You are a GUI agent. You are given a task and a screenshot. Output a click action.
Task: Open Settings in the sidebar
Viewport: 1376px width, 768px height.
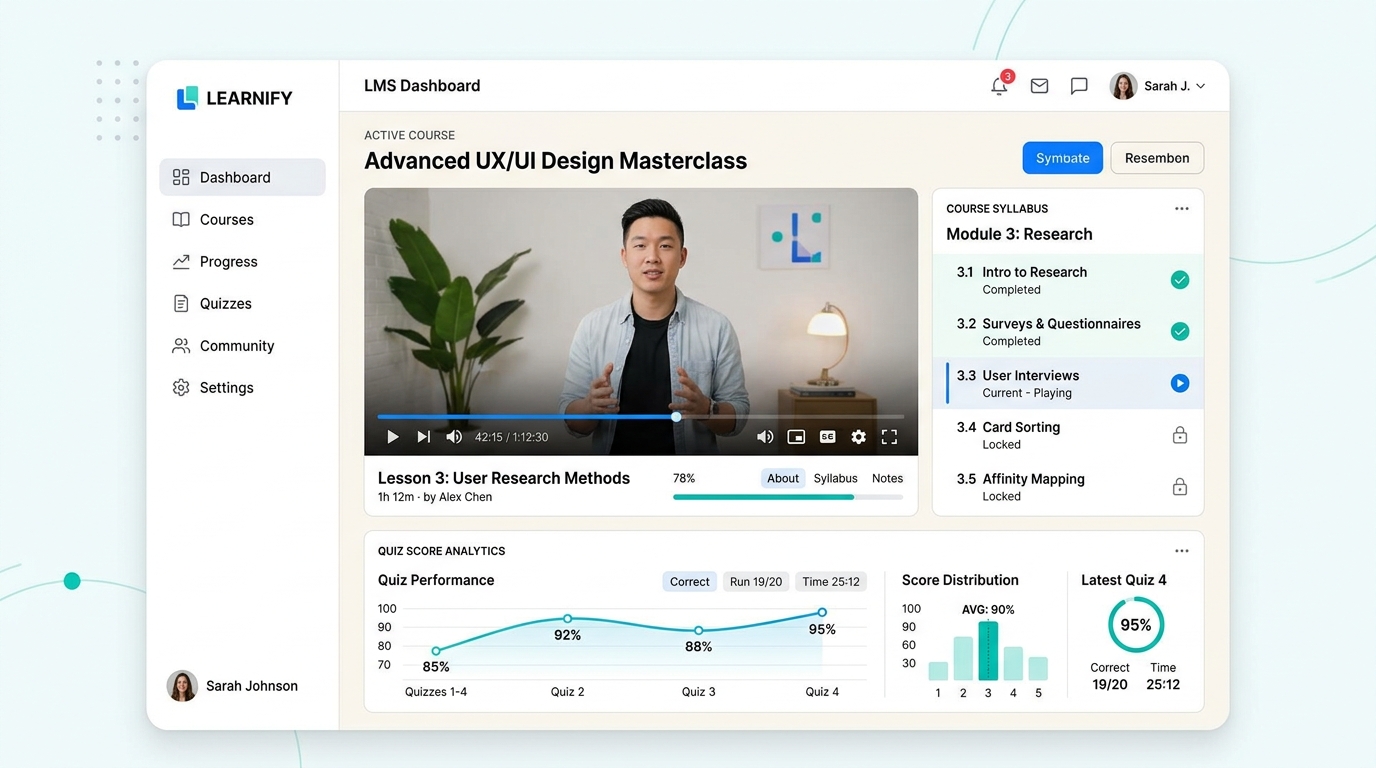[242, 387]
